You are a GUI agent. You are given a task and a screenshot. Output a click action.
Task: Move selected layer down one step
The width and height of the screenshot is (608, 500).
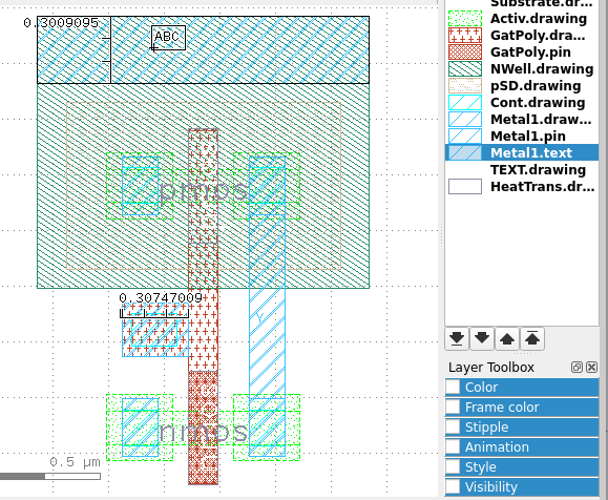482,338
